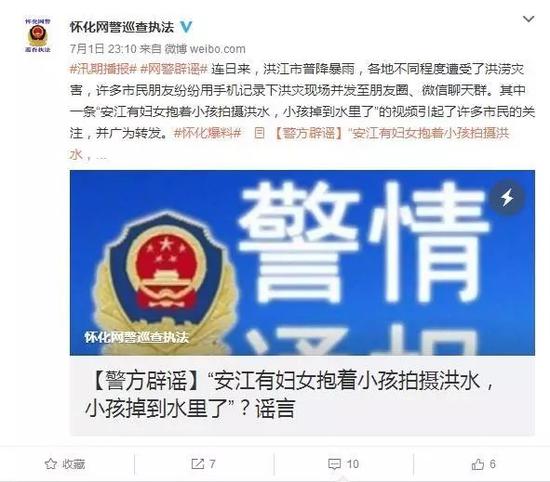Image resolution: width=550 pixels, height=482 pixels.
Task: Open the post options chevron menu
Action: click(x=528, y=19)
